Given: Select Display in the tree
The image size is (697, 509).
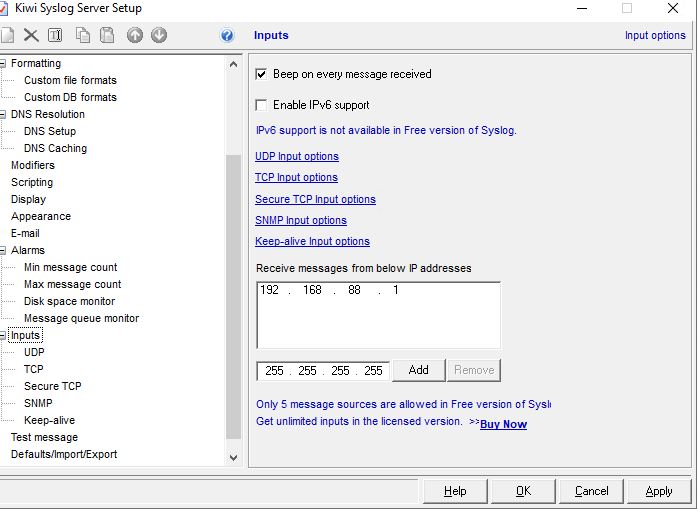Looking at the screenshot, I should (x=28, y=199).
